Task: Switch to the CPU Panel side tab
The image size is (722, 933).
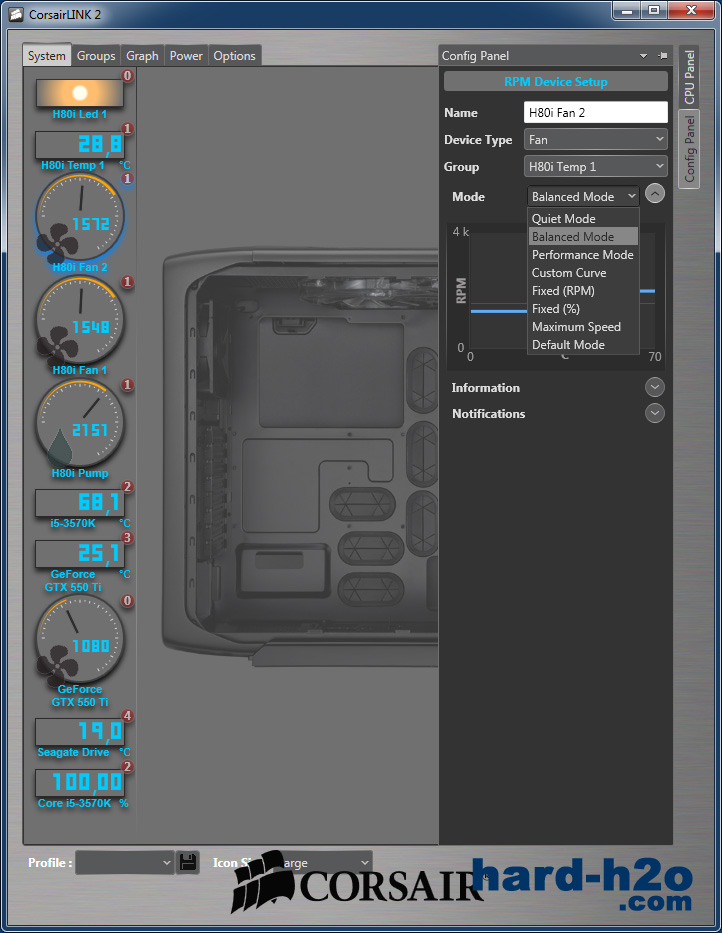Action: pos(689,77)
